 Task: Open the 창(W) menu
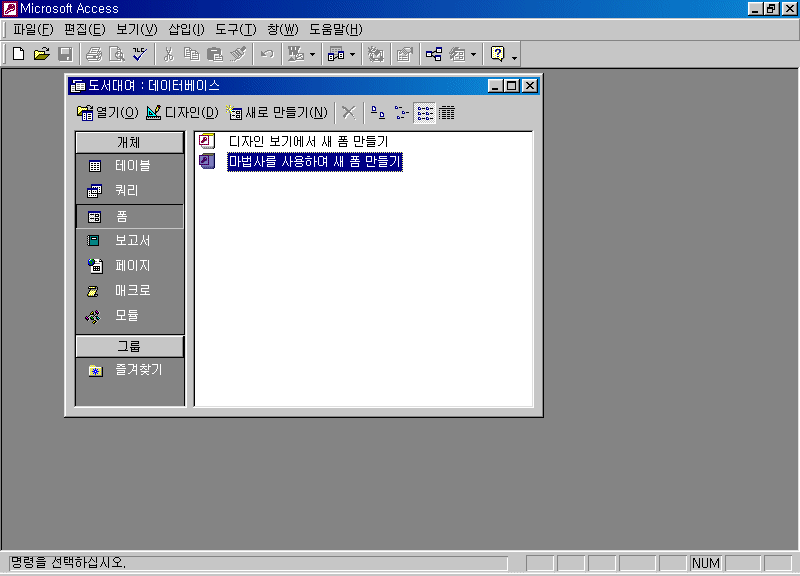point(283,30)
